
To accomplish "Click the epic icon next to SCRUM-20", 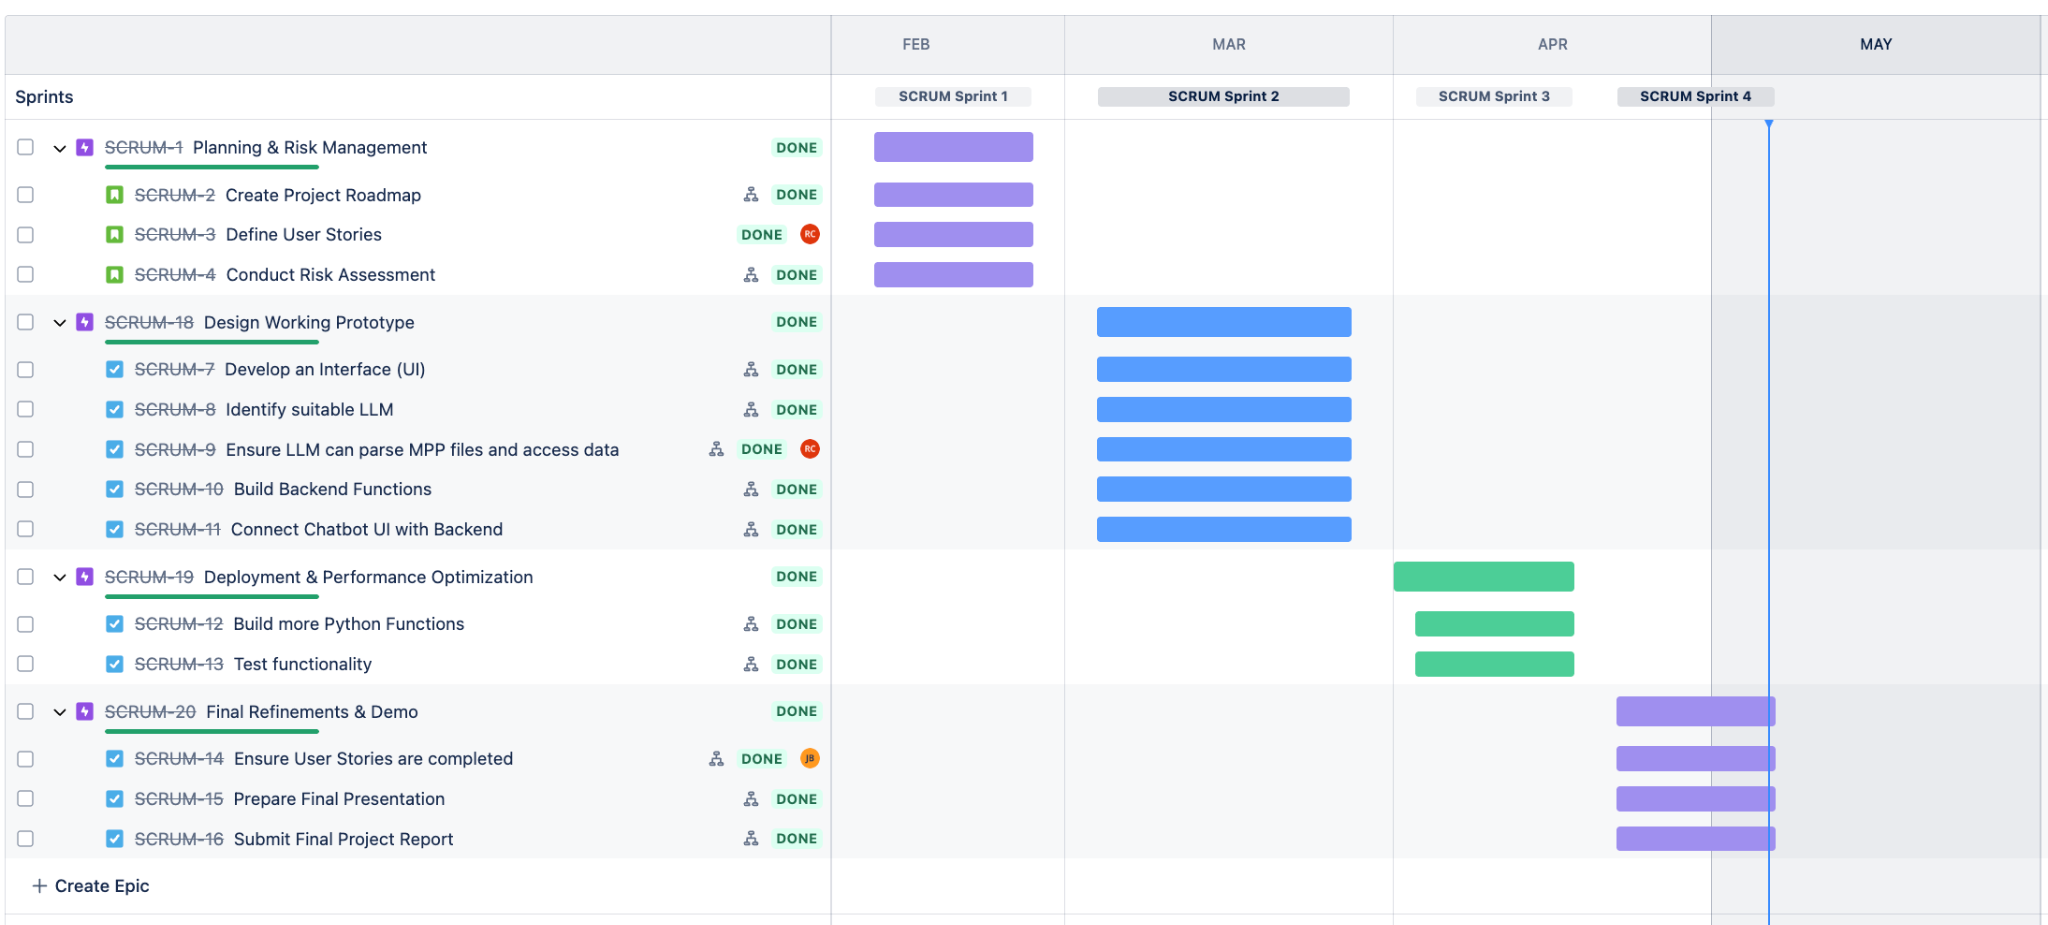I will click(x=85, y=712).
